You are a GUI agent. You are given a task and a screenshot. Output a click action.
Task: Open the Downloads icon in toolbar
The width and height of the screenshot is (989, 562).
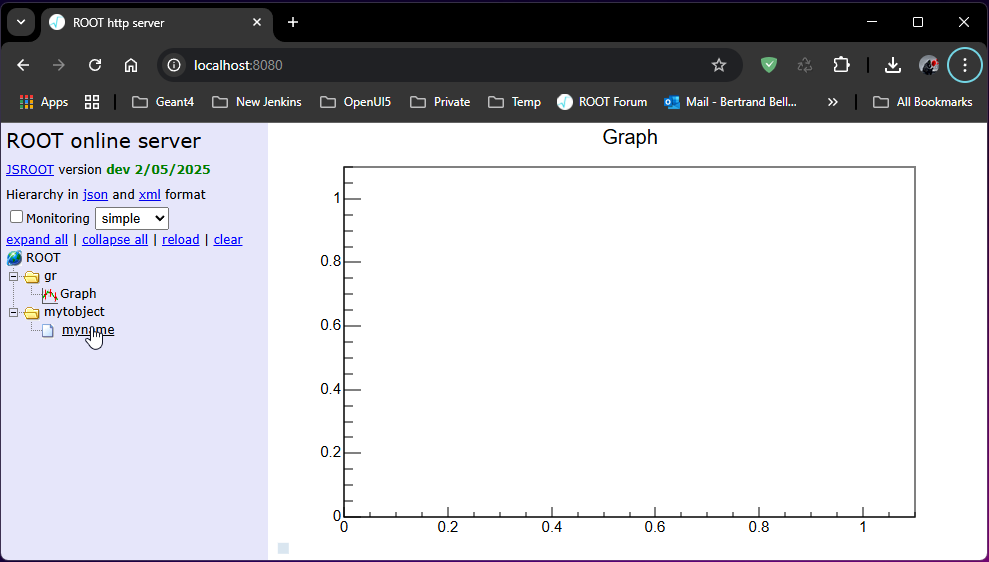(893, 65)
